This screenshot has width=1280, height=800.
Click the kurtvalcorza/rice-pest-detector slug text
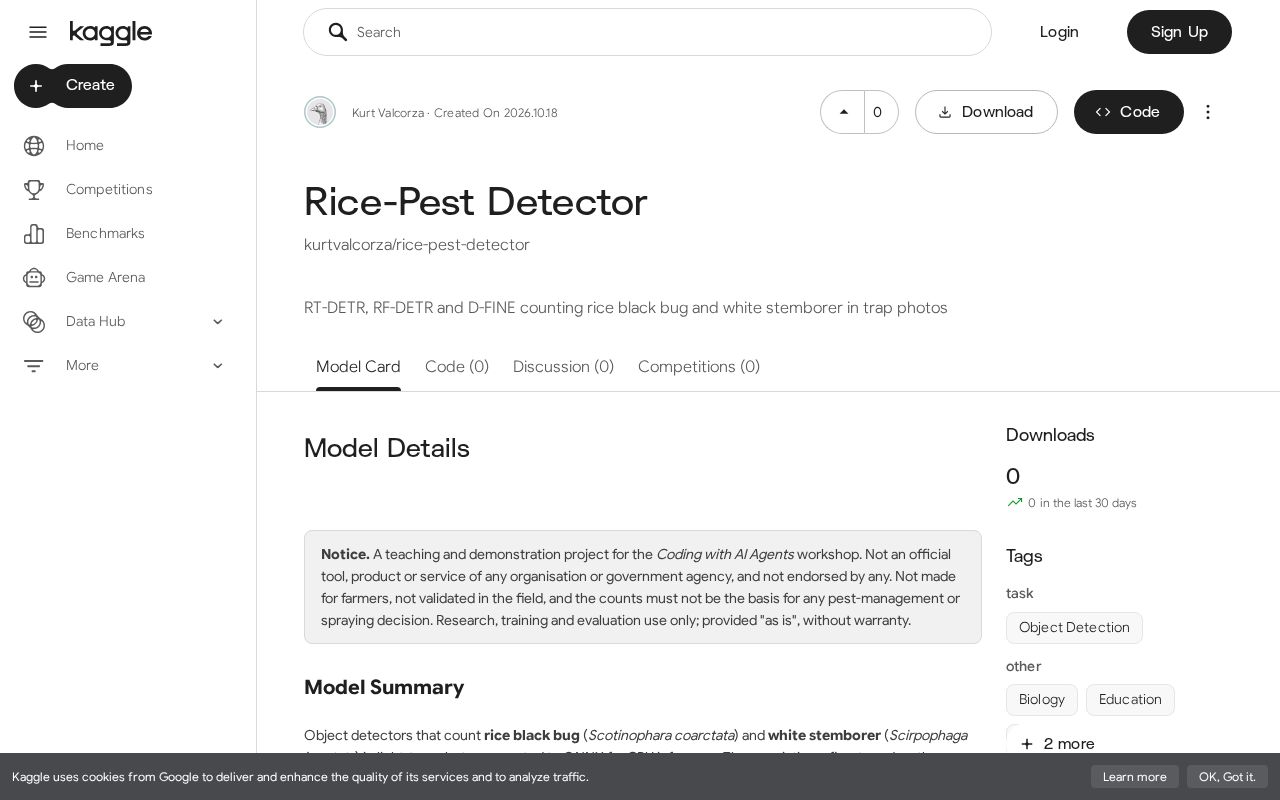coord(417,245)
